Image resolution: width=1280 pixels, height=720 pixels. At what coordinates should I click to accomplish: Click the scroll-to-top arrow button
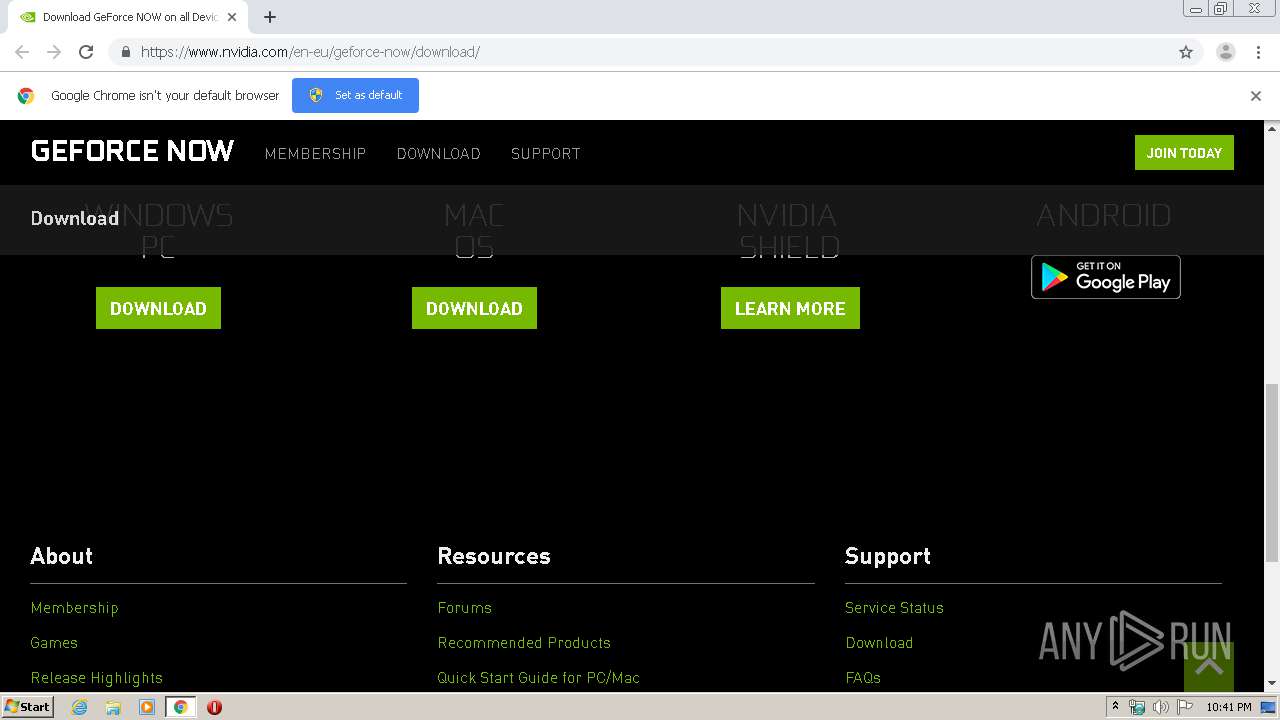[1209, 666]
